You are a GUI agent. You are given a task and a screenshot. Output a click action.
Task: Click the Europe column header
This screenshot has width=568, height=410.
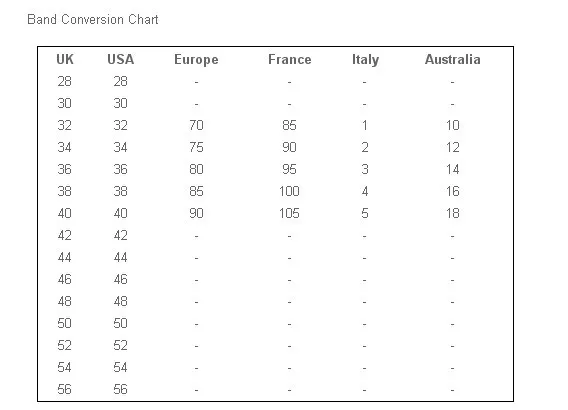(196, 60)
